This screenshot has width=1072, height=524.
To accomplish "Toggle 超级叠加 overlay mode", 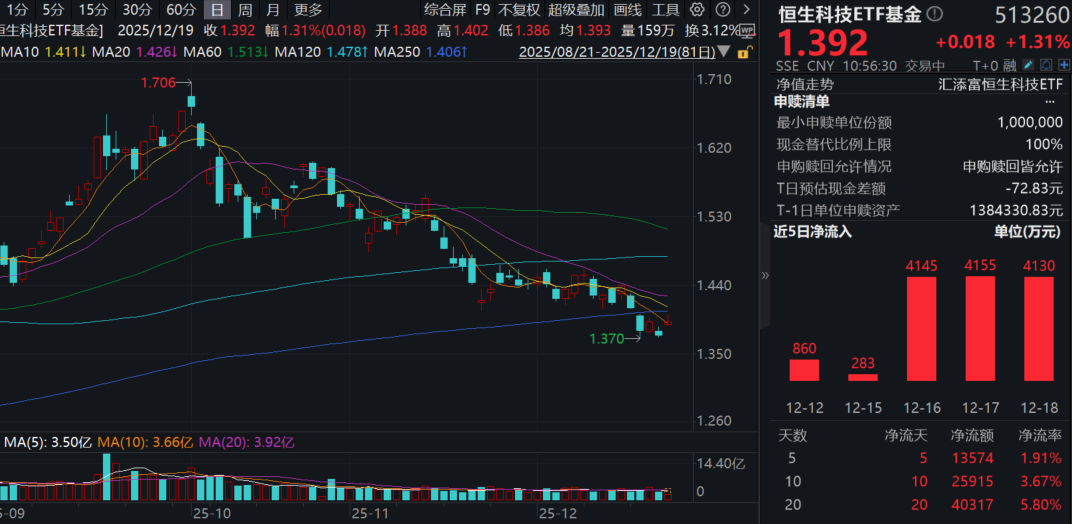I will click(576, 9).
